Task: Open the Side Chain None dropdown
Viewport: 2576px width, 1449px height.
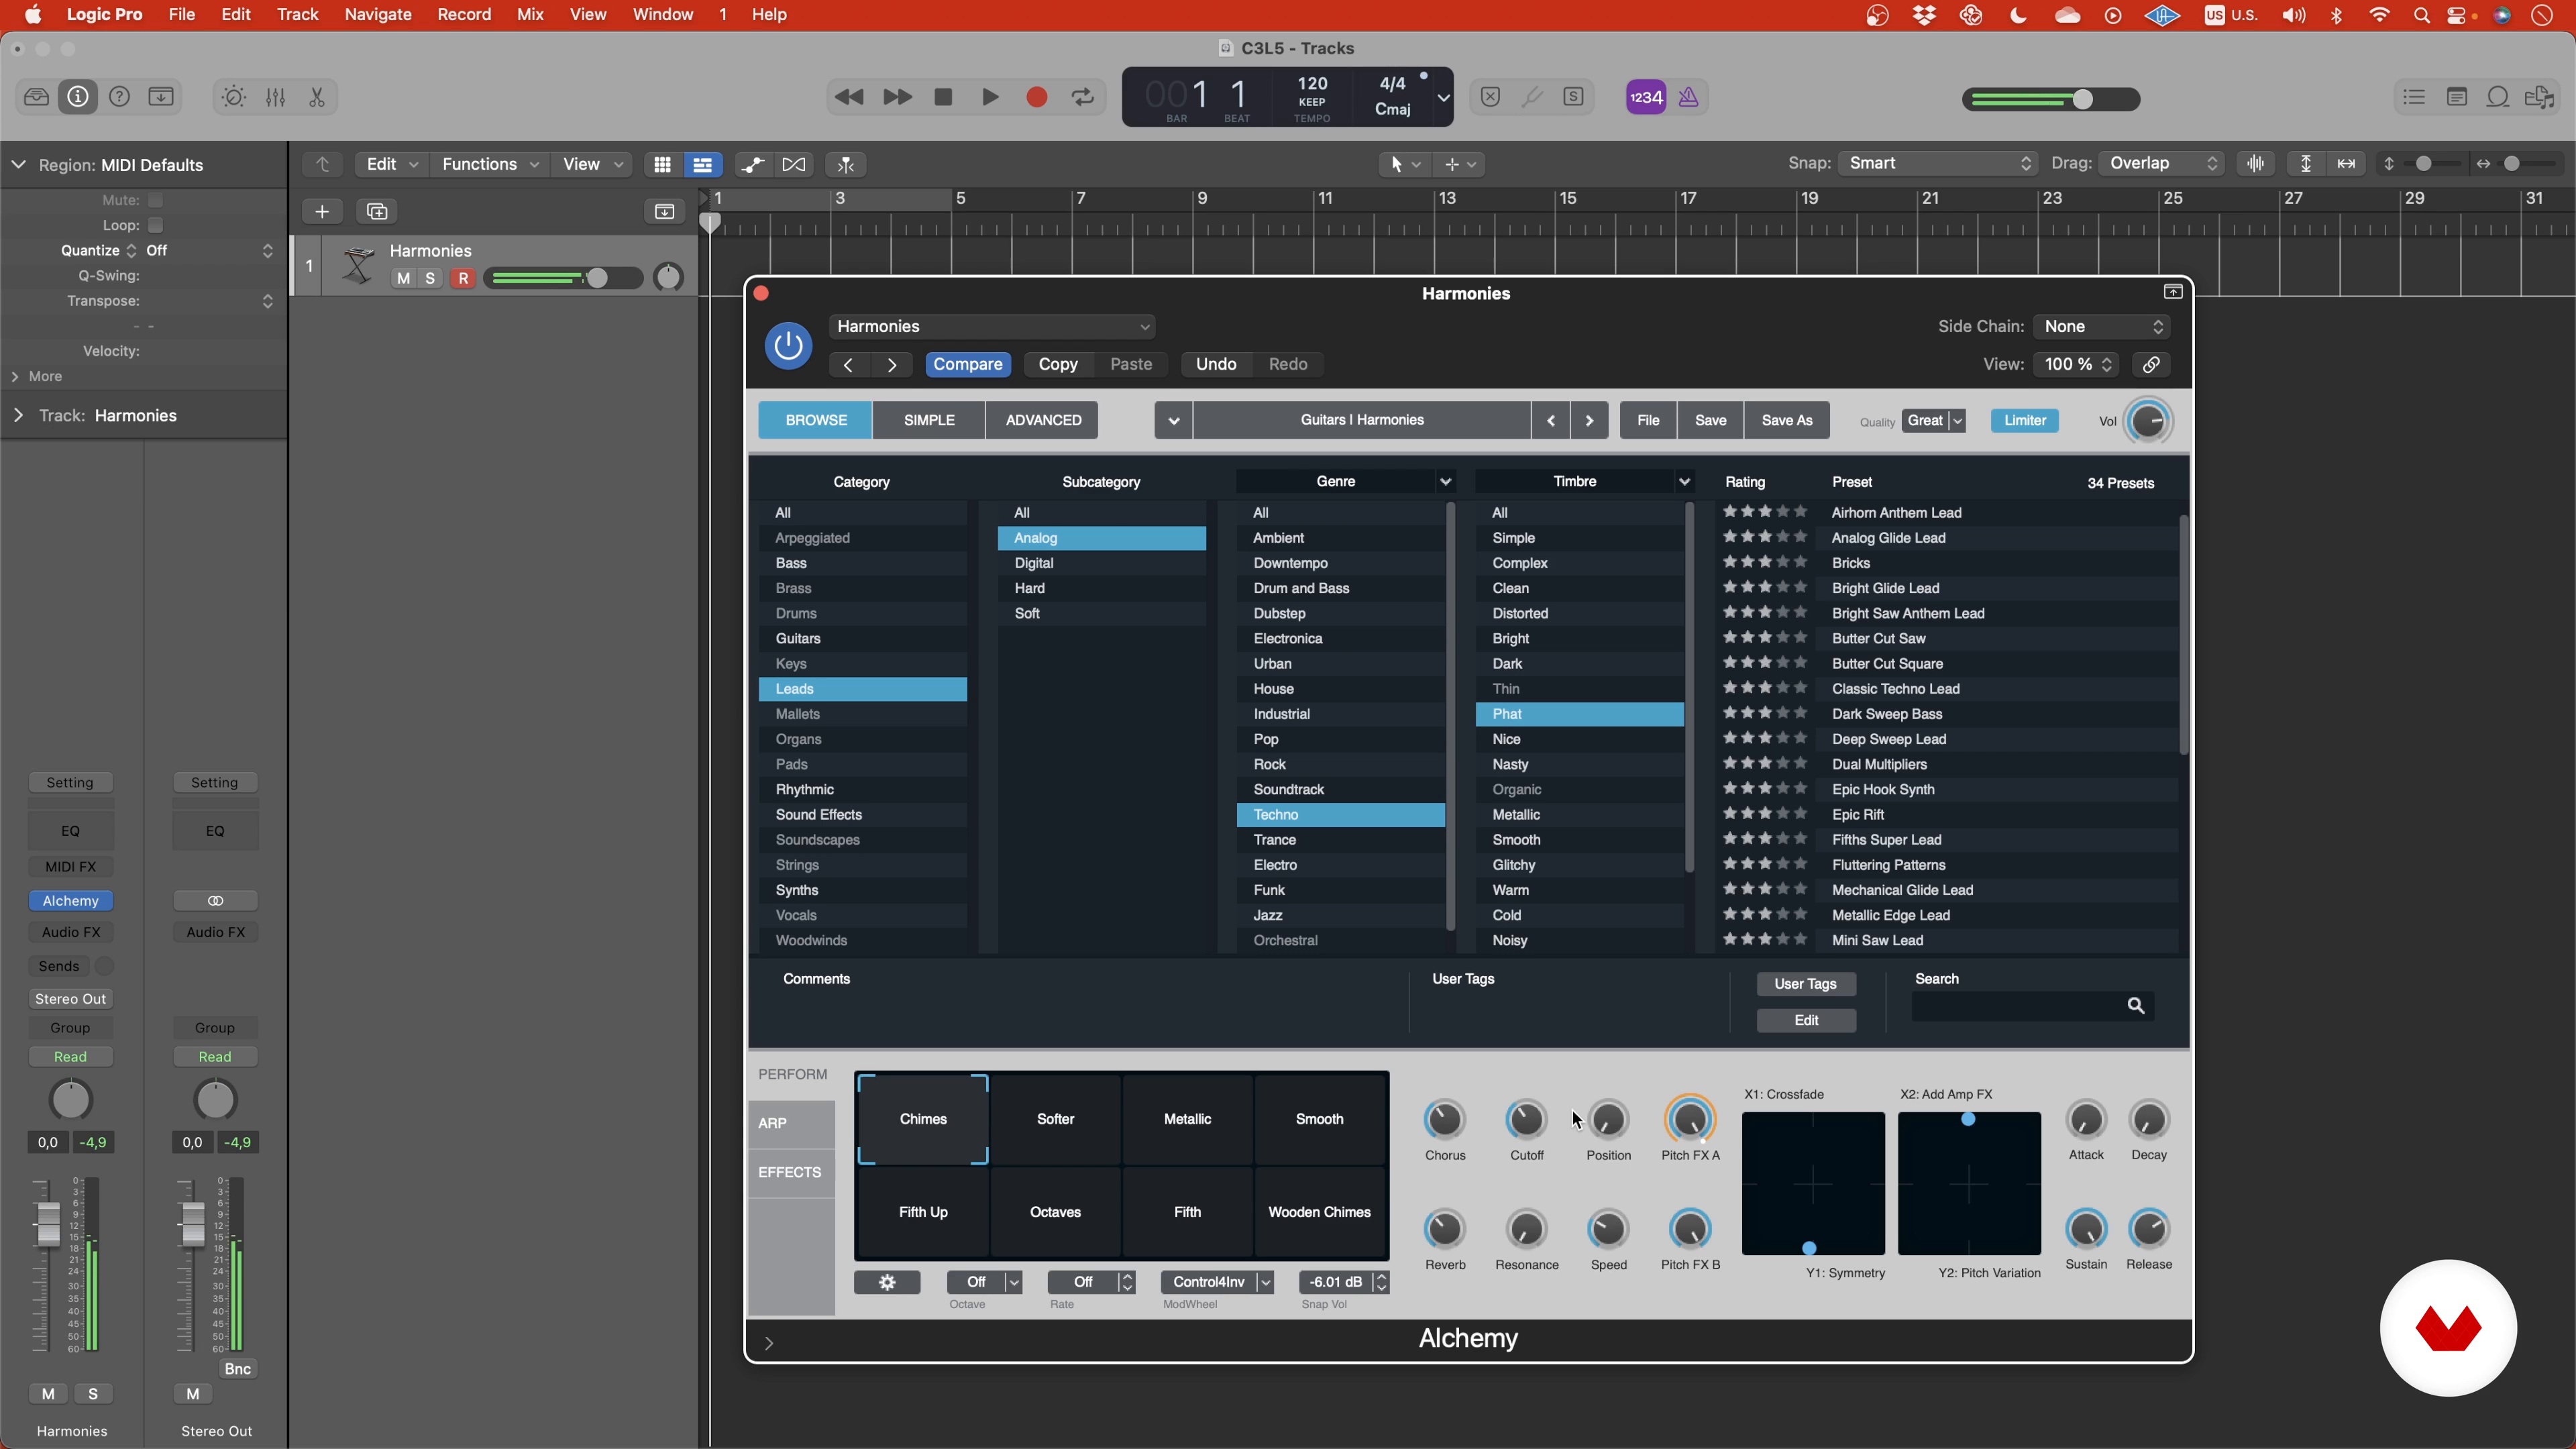Action: click(2102, 326)
